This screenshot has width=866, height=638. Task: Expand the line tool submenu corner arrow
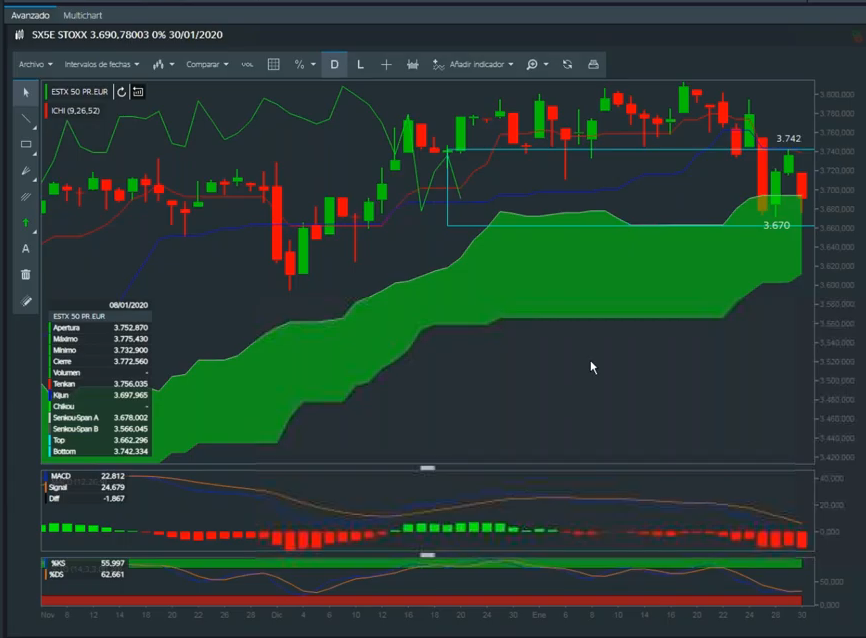(x=34, y=128)
